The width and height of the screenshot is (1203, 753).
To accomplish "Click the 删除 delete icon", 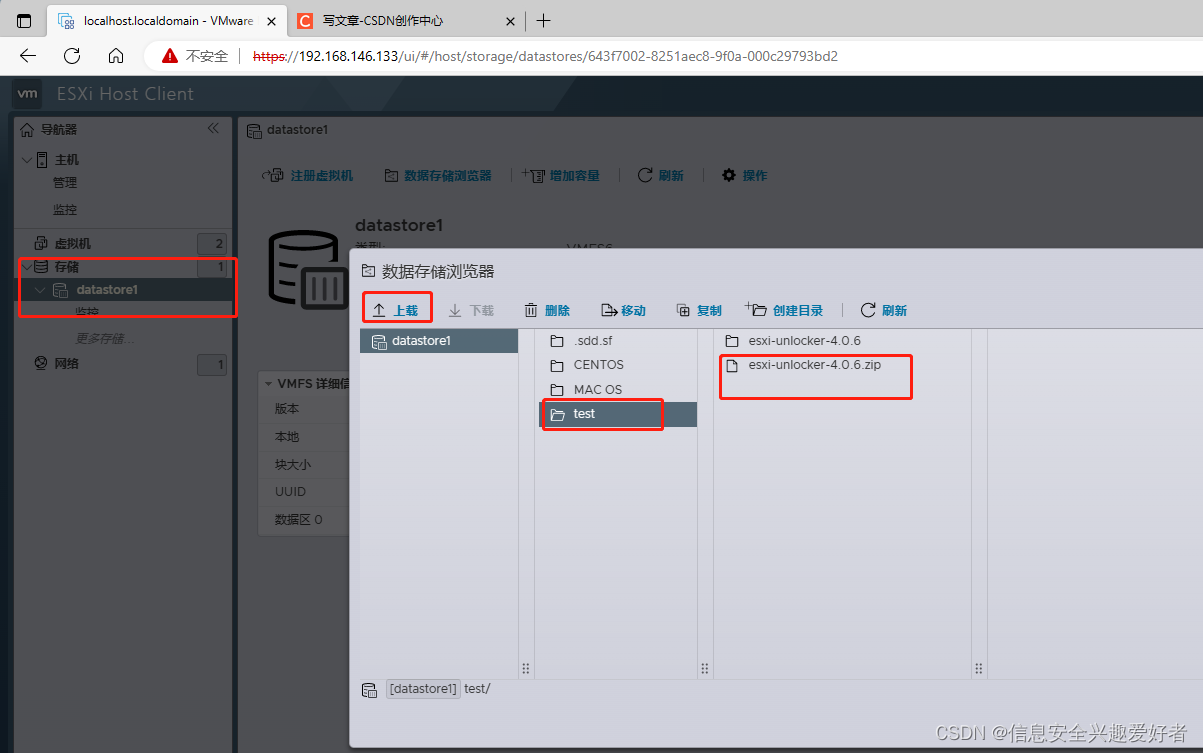I will [x=531, y=309].
